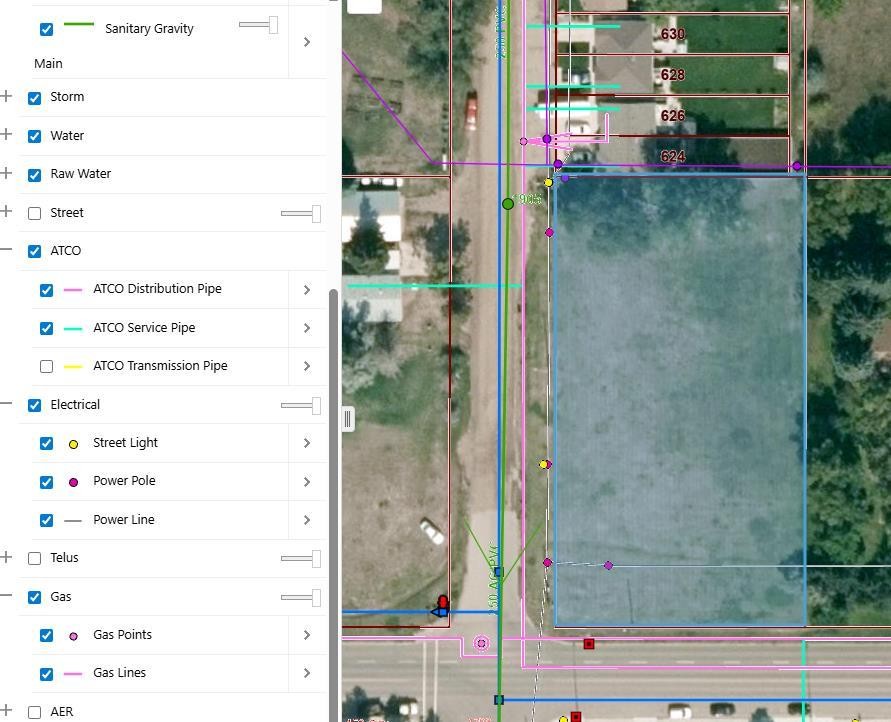Enable the Street layer
This screenshot has height=722, width=891.
(34, 213)
